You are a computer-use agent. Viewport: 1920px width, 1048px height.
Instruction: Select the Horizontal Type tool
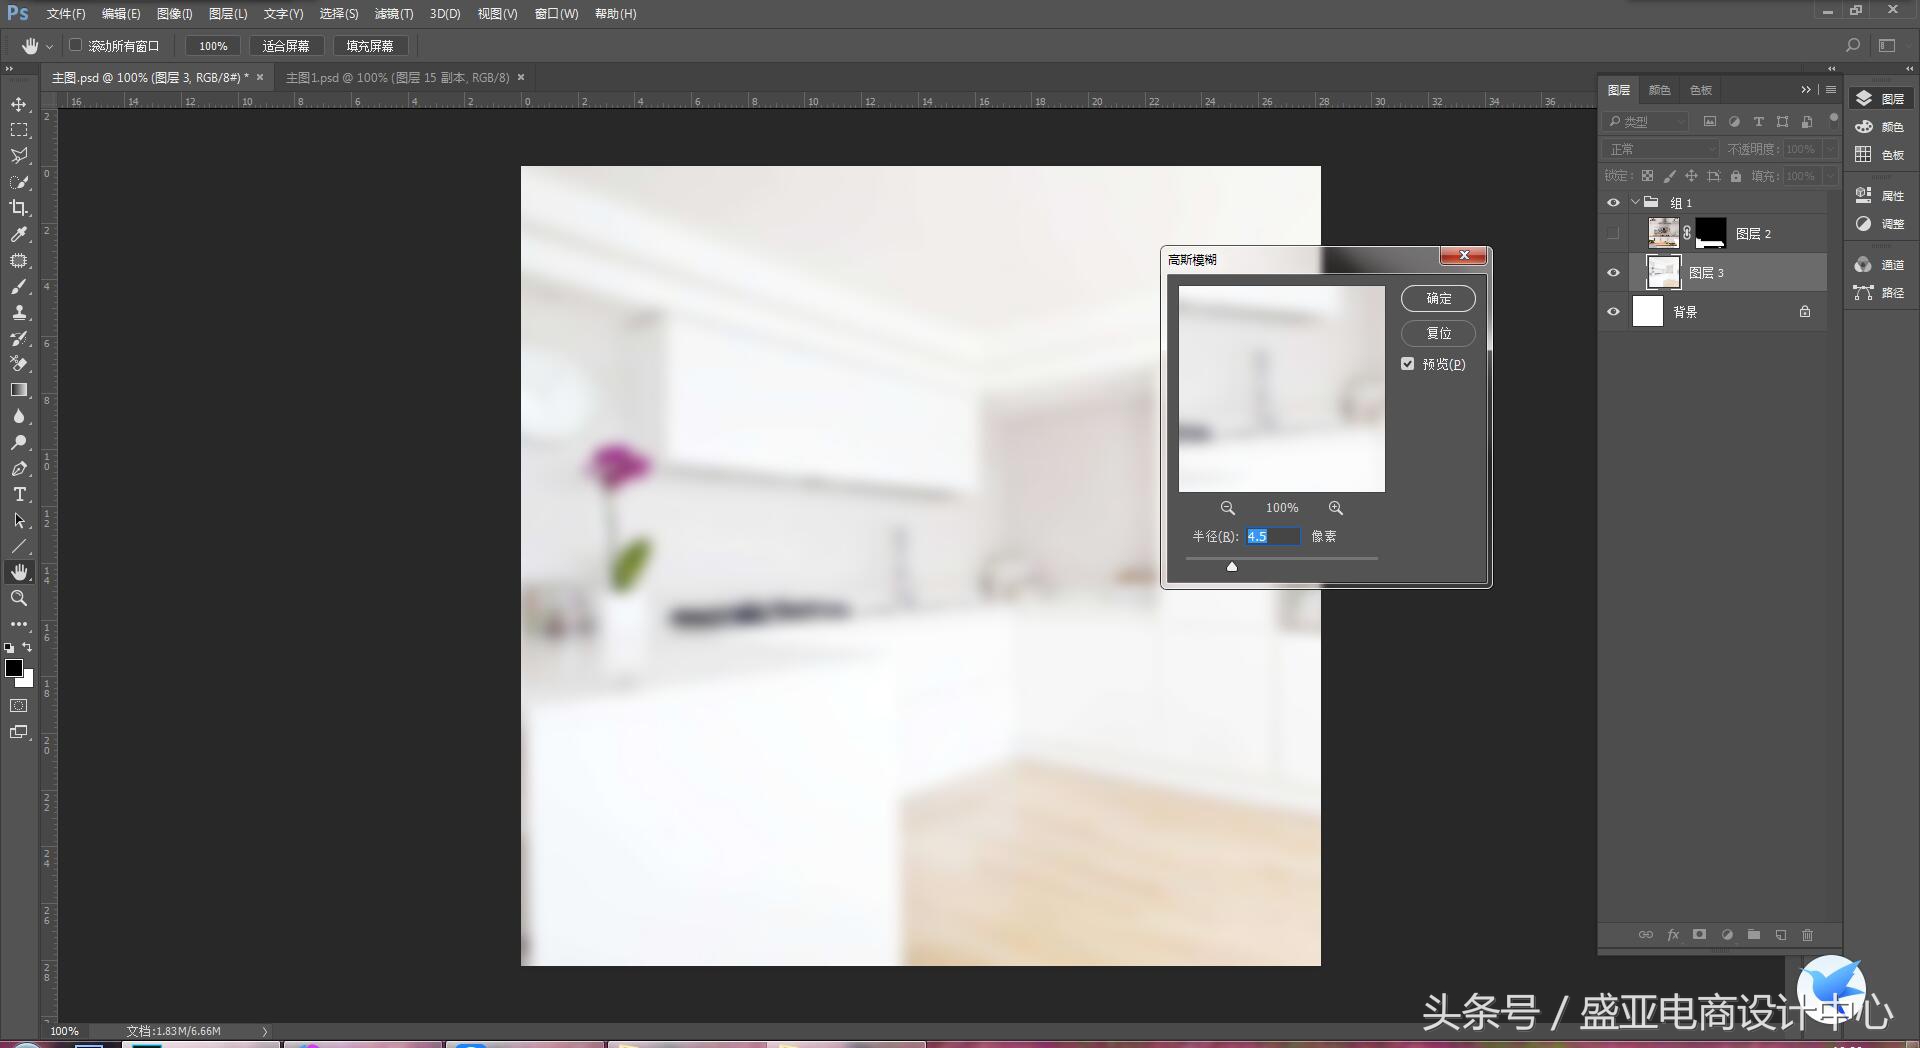(19, 494)
